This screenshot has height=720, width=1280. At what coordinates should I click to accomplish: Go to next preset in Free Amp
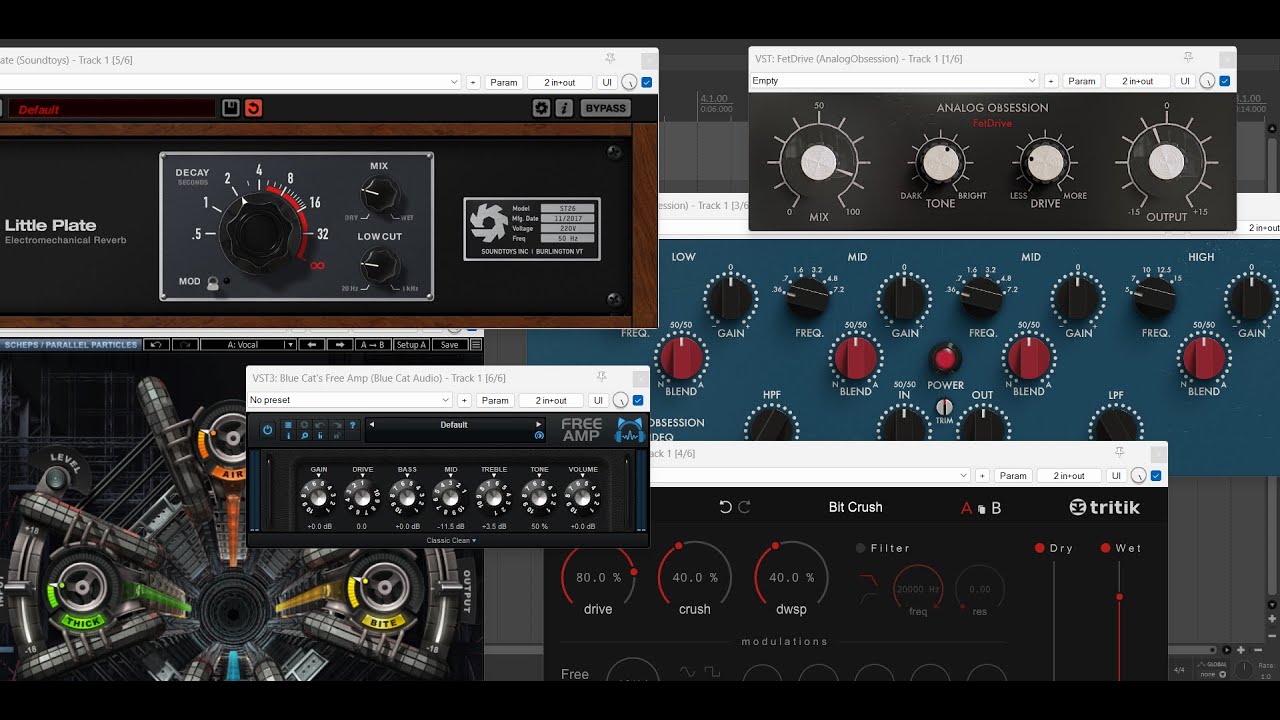(538, 425)
